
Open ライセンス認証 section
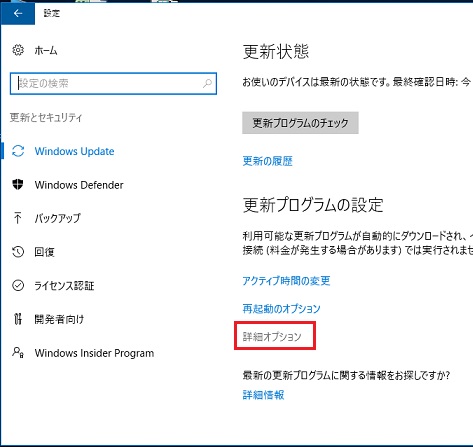pyautogui.click(x=64, y=286)
